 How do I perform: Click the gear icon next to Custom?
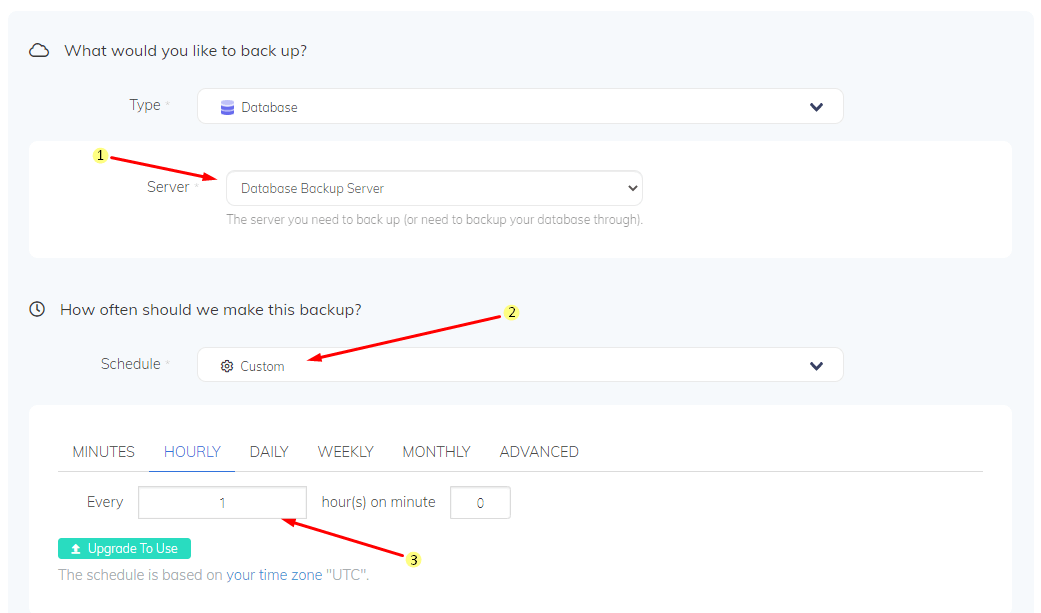[x=227, y=366]
